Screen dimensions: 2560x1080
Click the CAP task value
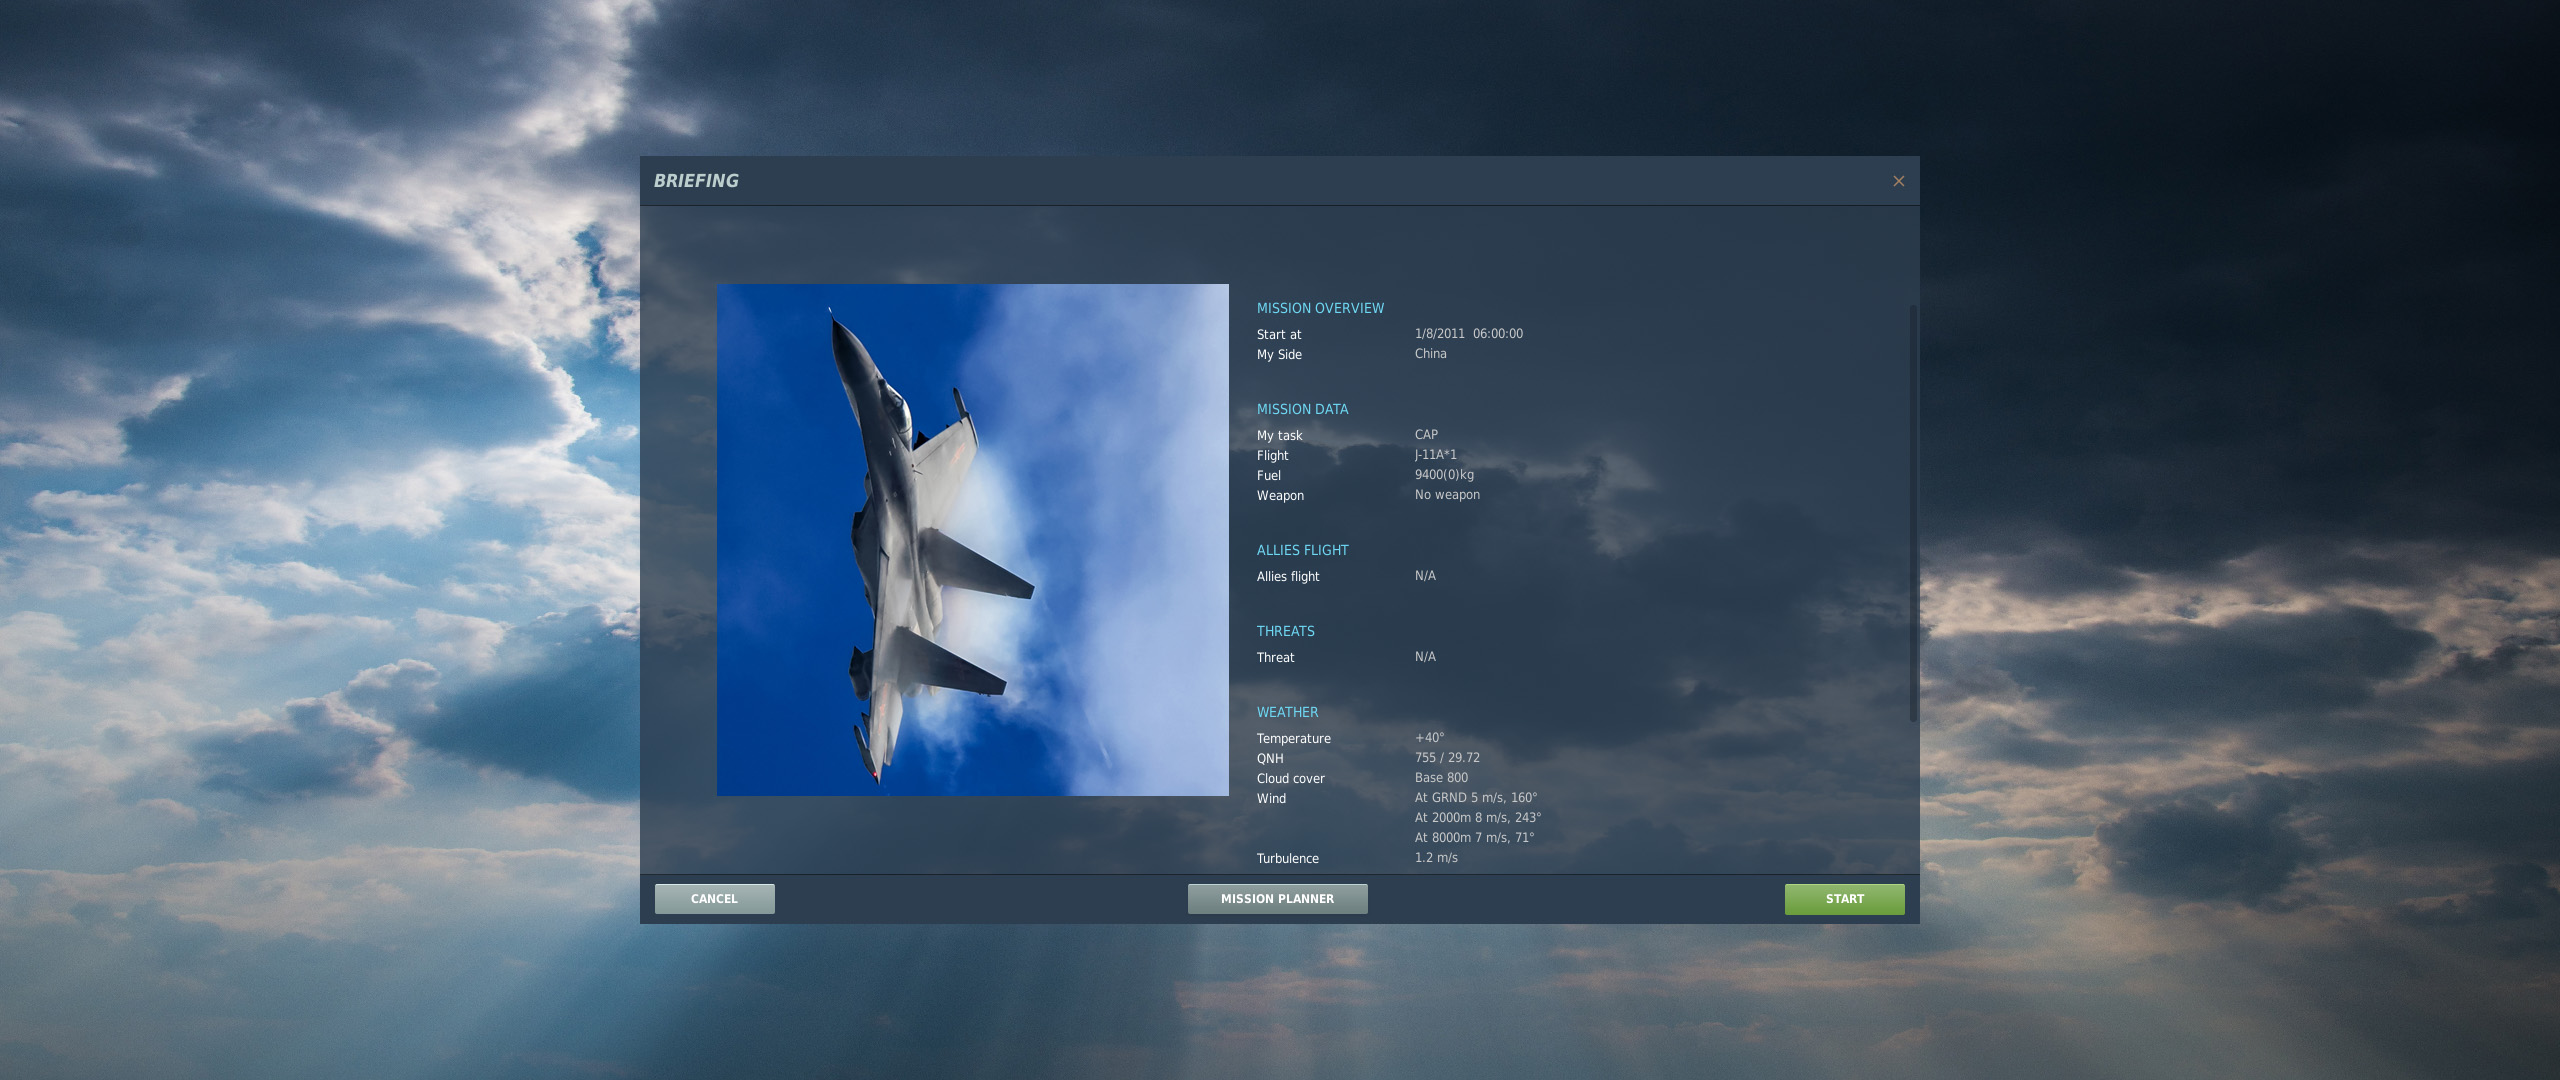tap(1426, 435)
